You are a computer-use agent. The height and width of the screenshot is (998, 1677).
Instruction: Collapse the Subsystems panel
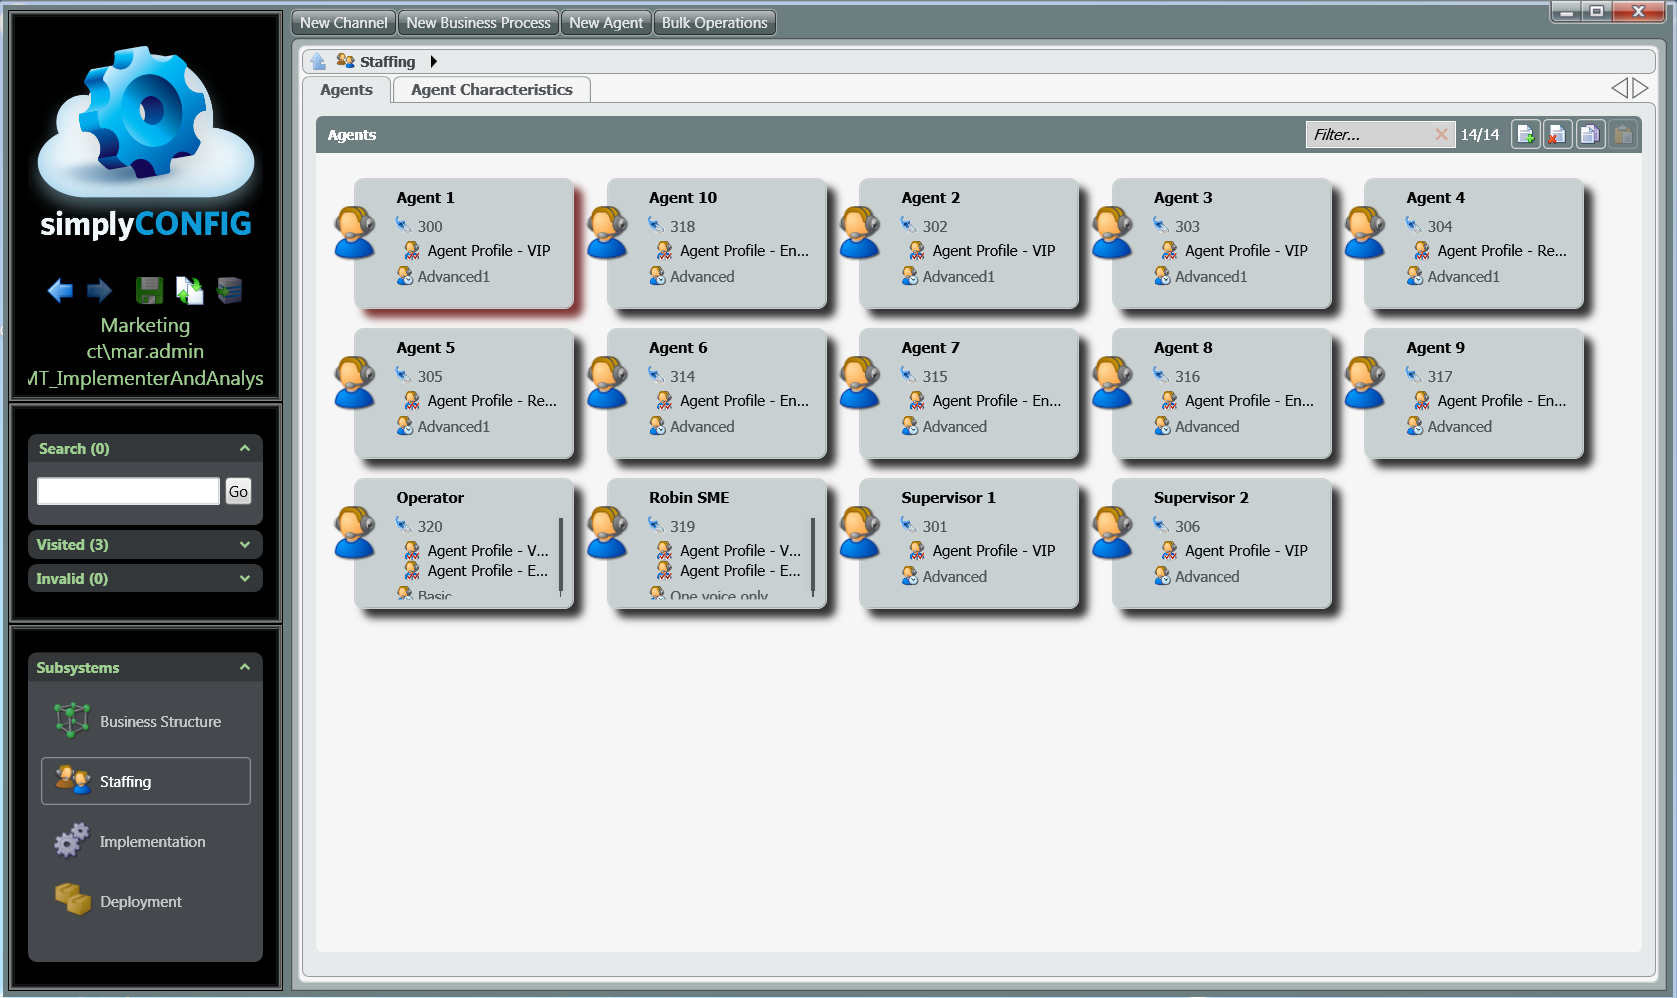pos(245,667)
